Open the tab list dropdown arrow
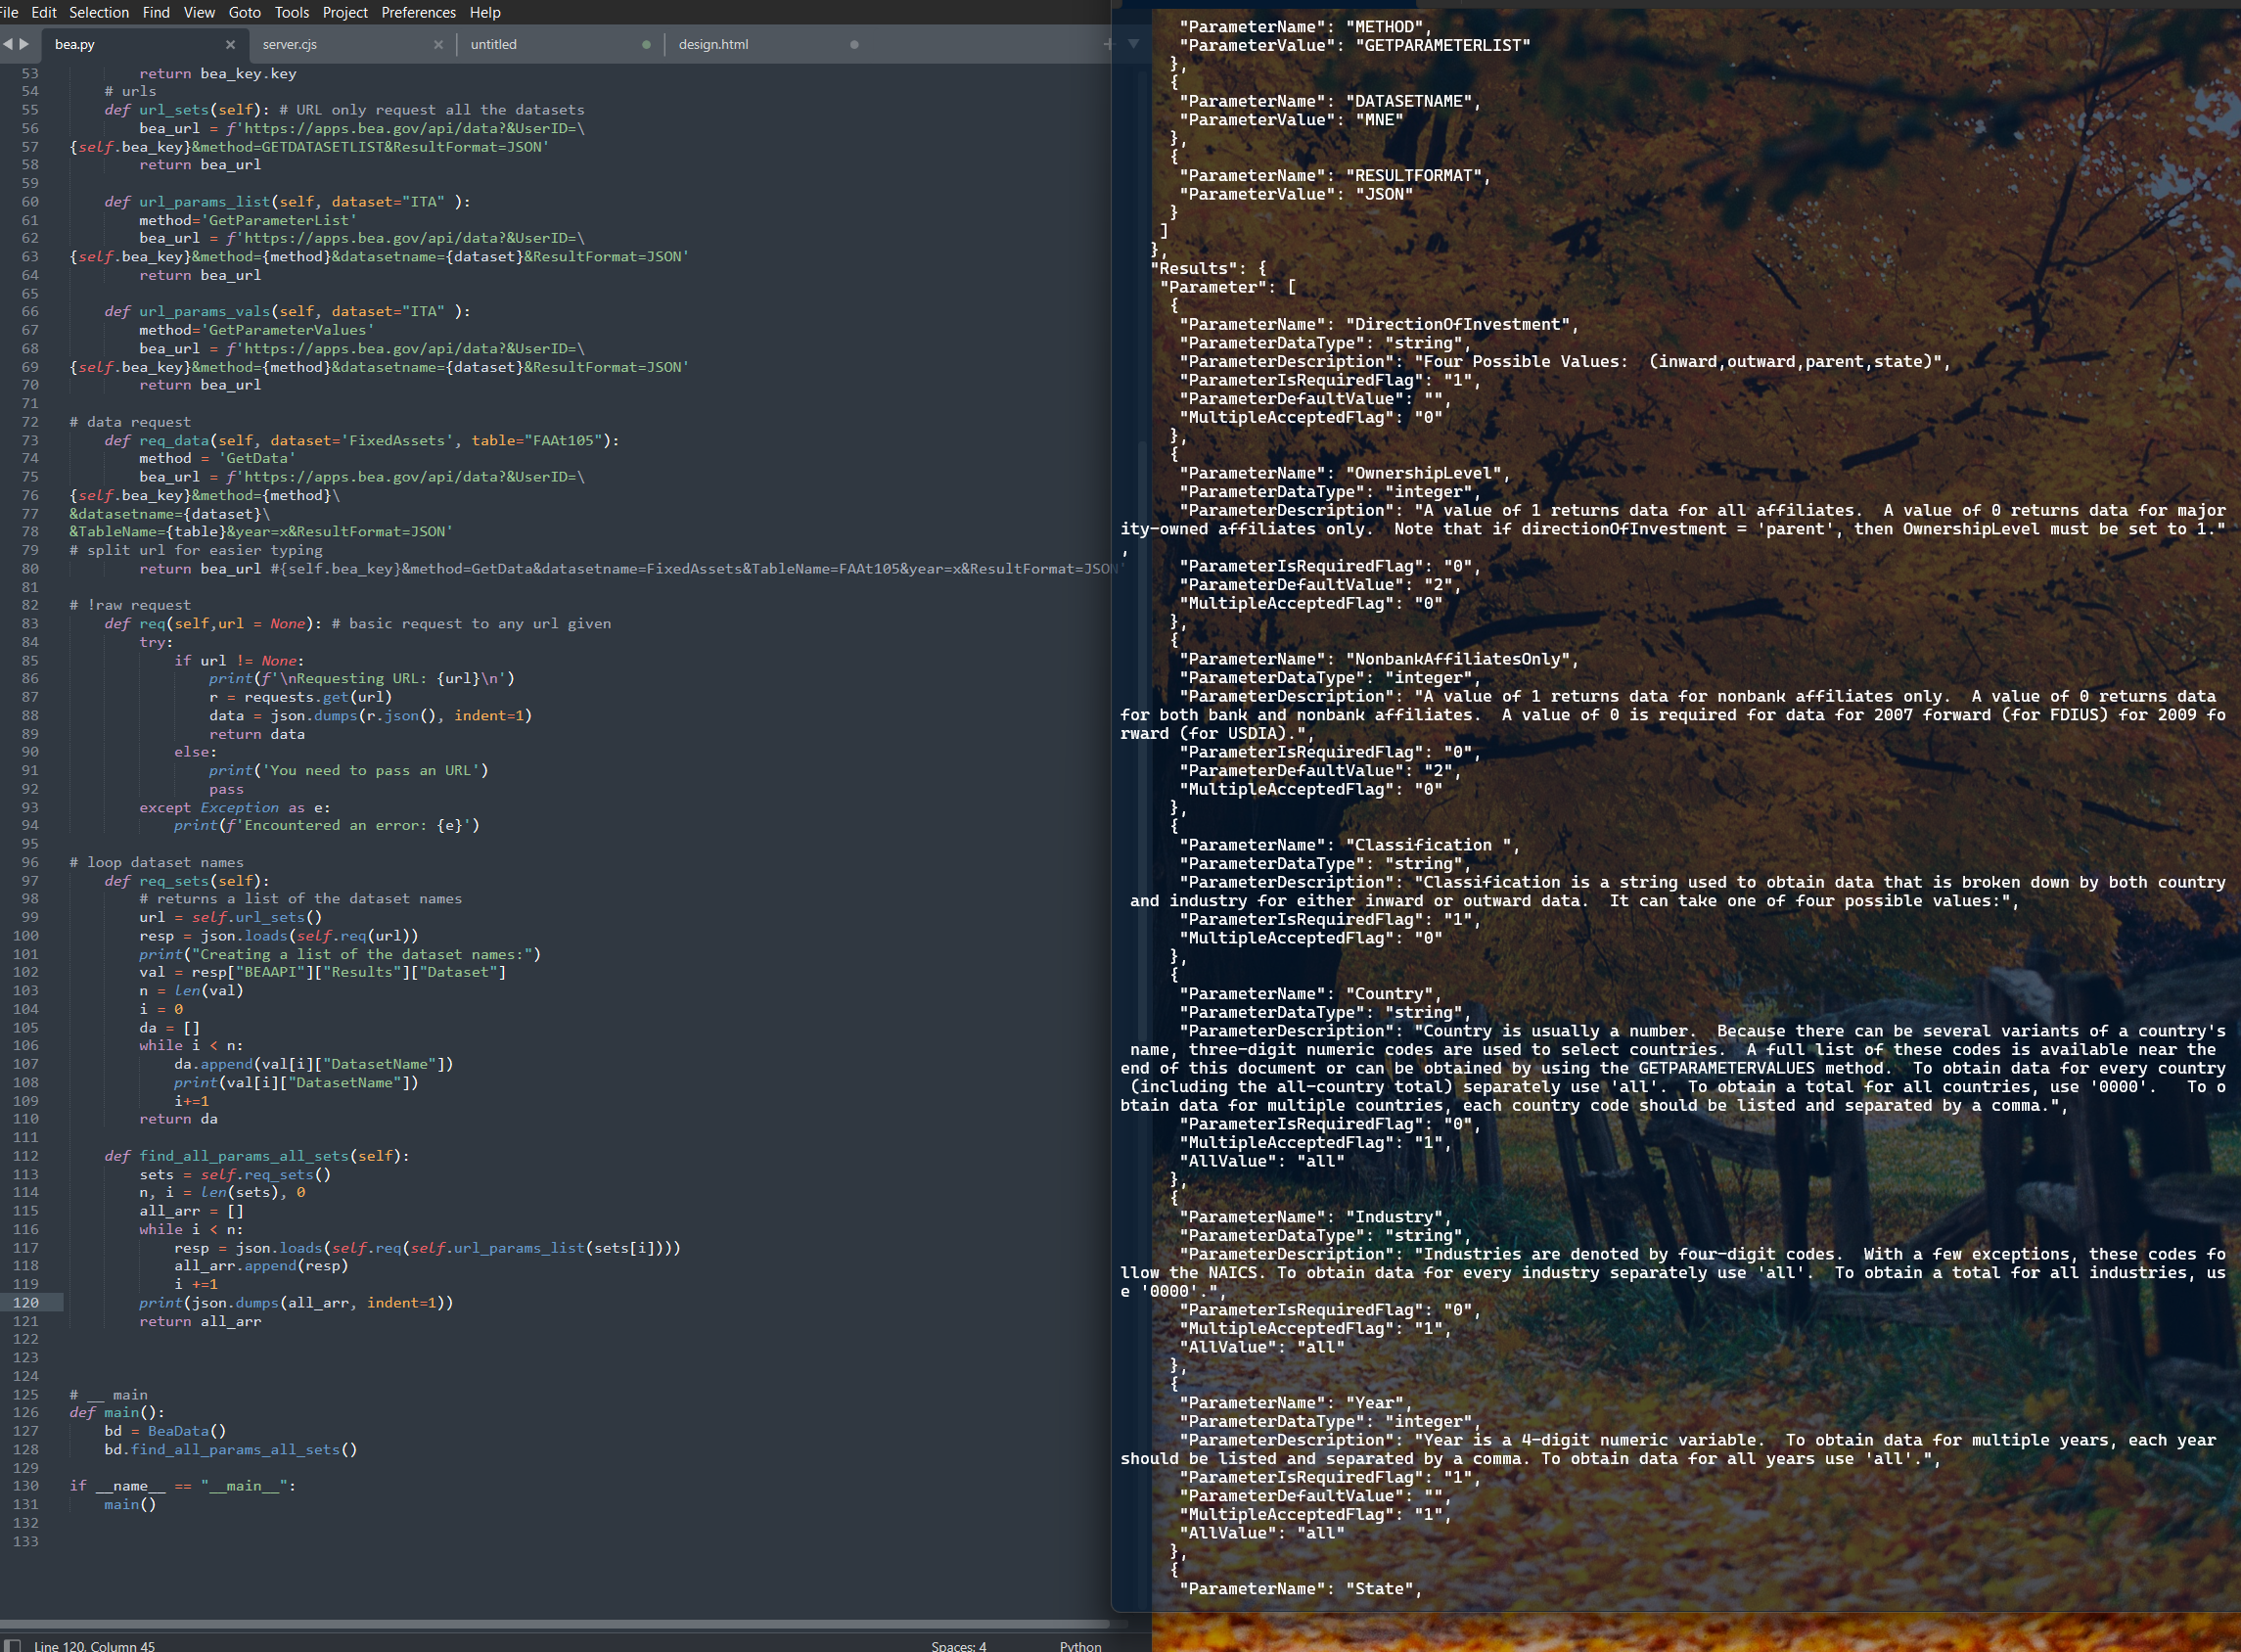This screenshot has width=2241, height=1652. 1133,44
